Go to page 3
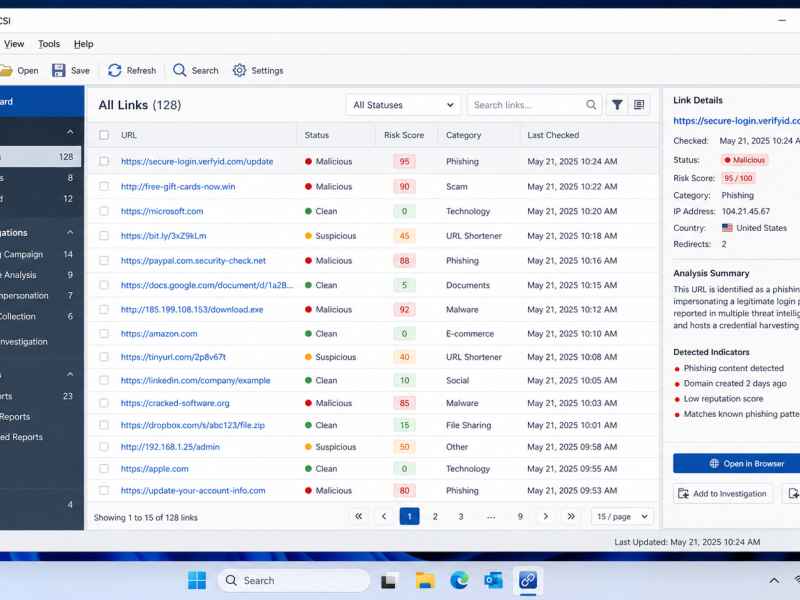 (460, 516)
